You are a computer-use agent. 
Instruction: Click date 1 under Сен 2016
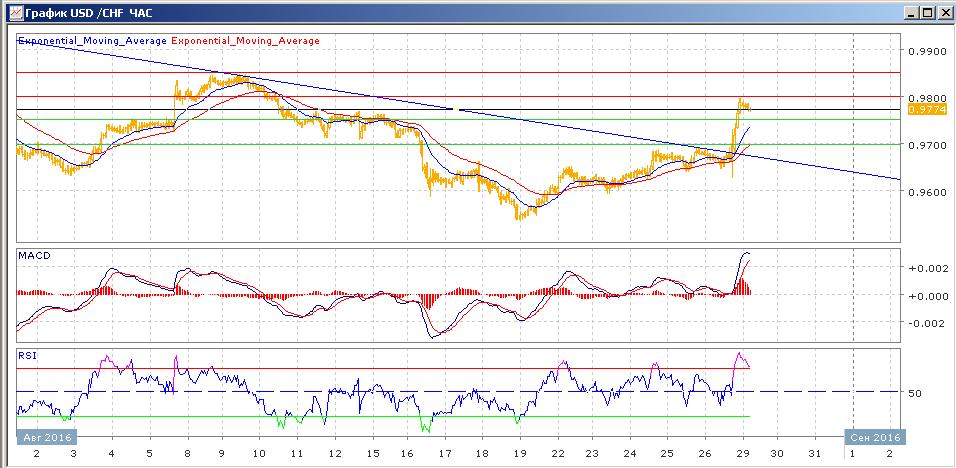pyautogui.click(x=853, y=454)
